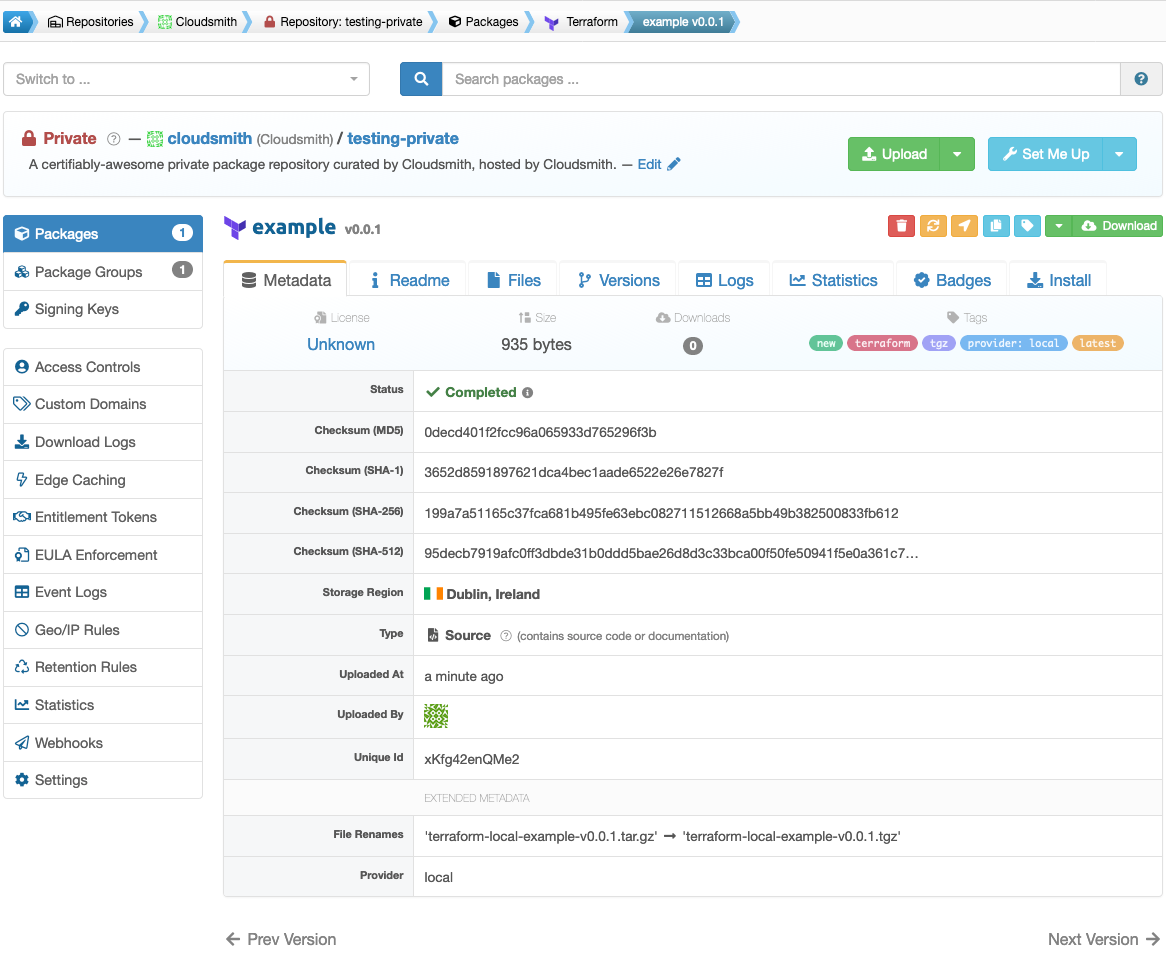The image size is (1166, 955).
Task: Click the orange resync package icon
Action: pyautogui.click(x=933, y=226)
